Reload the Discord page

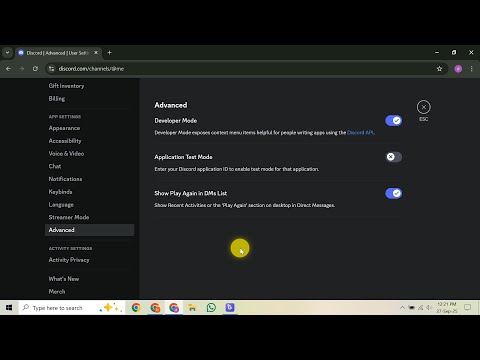tap(35, 69)
